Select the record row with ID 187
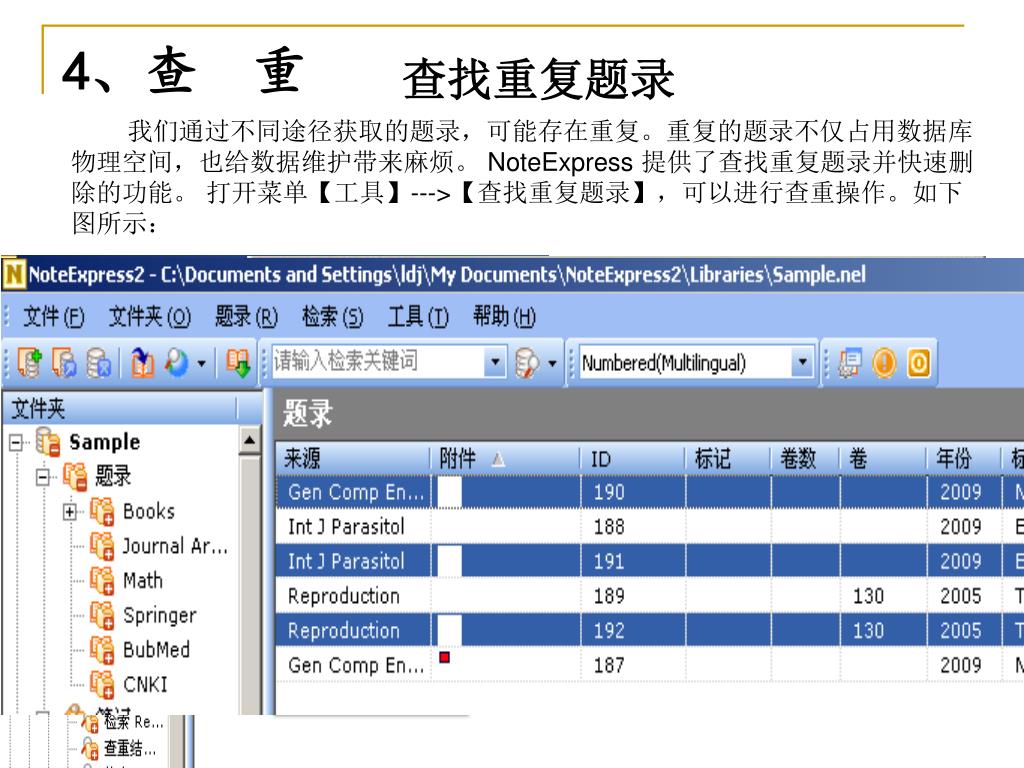 pyautogui.click(x=650, y=665)
